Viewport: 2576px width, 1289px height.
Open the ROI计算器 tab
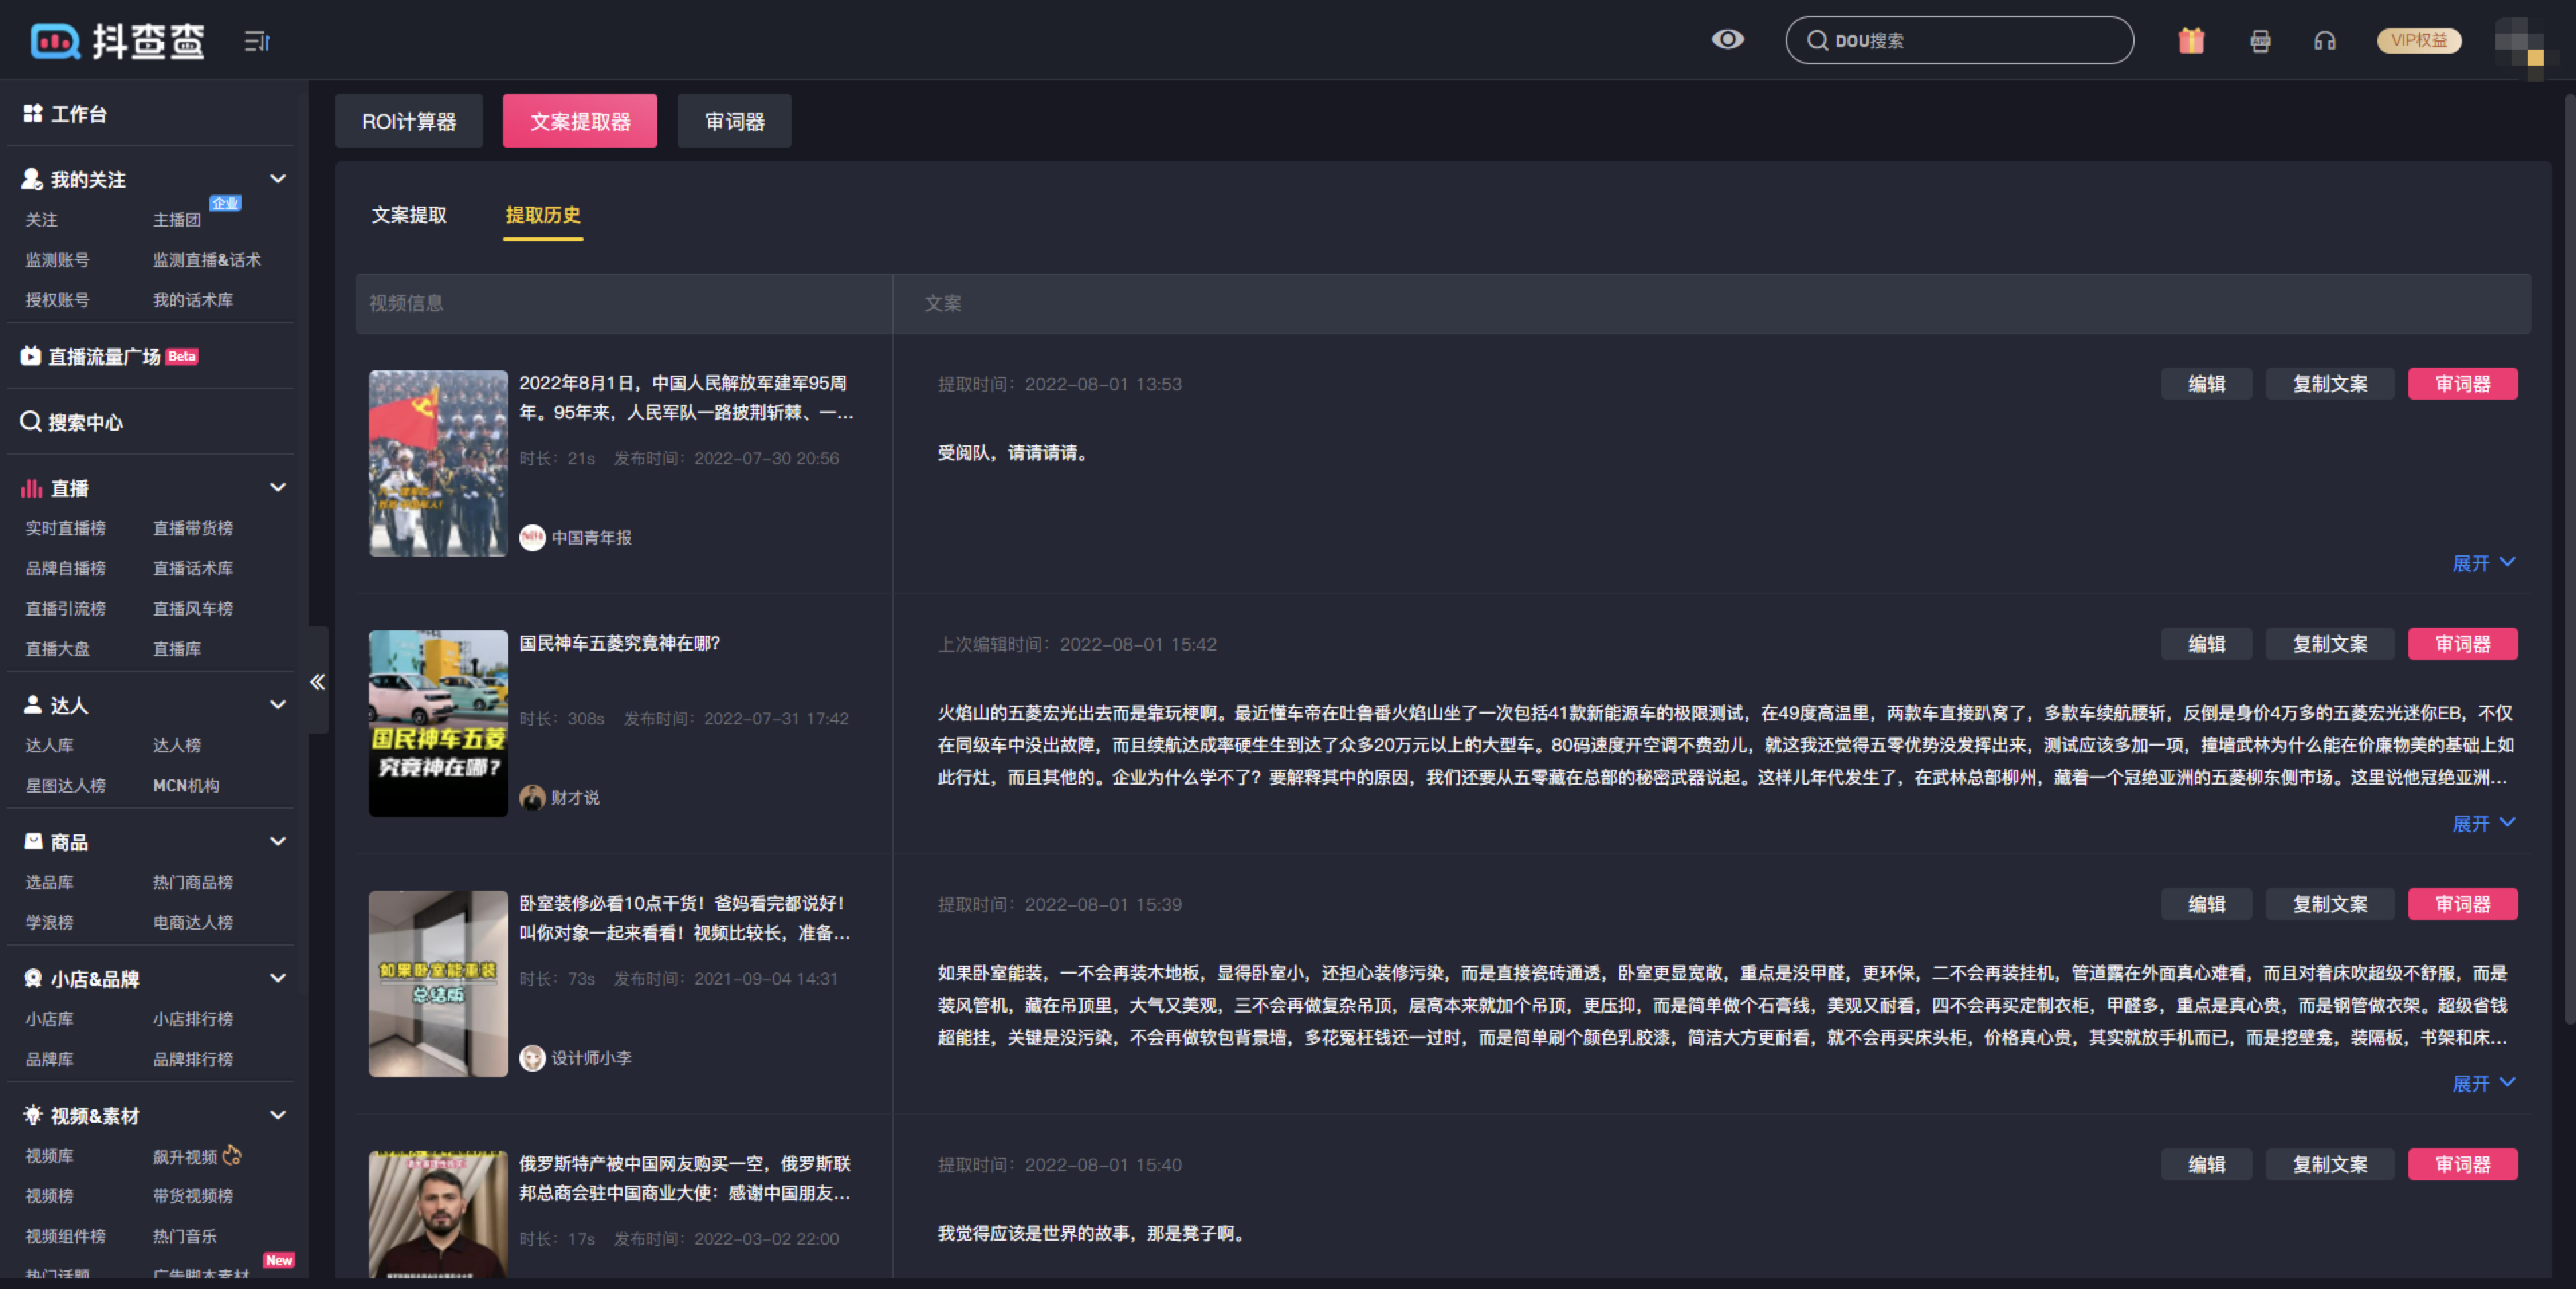(x=409, y=122)
